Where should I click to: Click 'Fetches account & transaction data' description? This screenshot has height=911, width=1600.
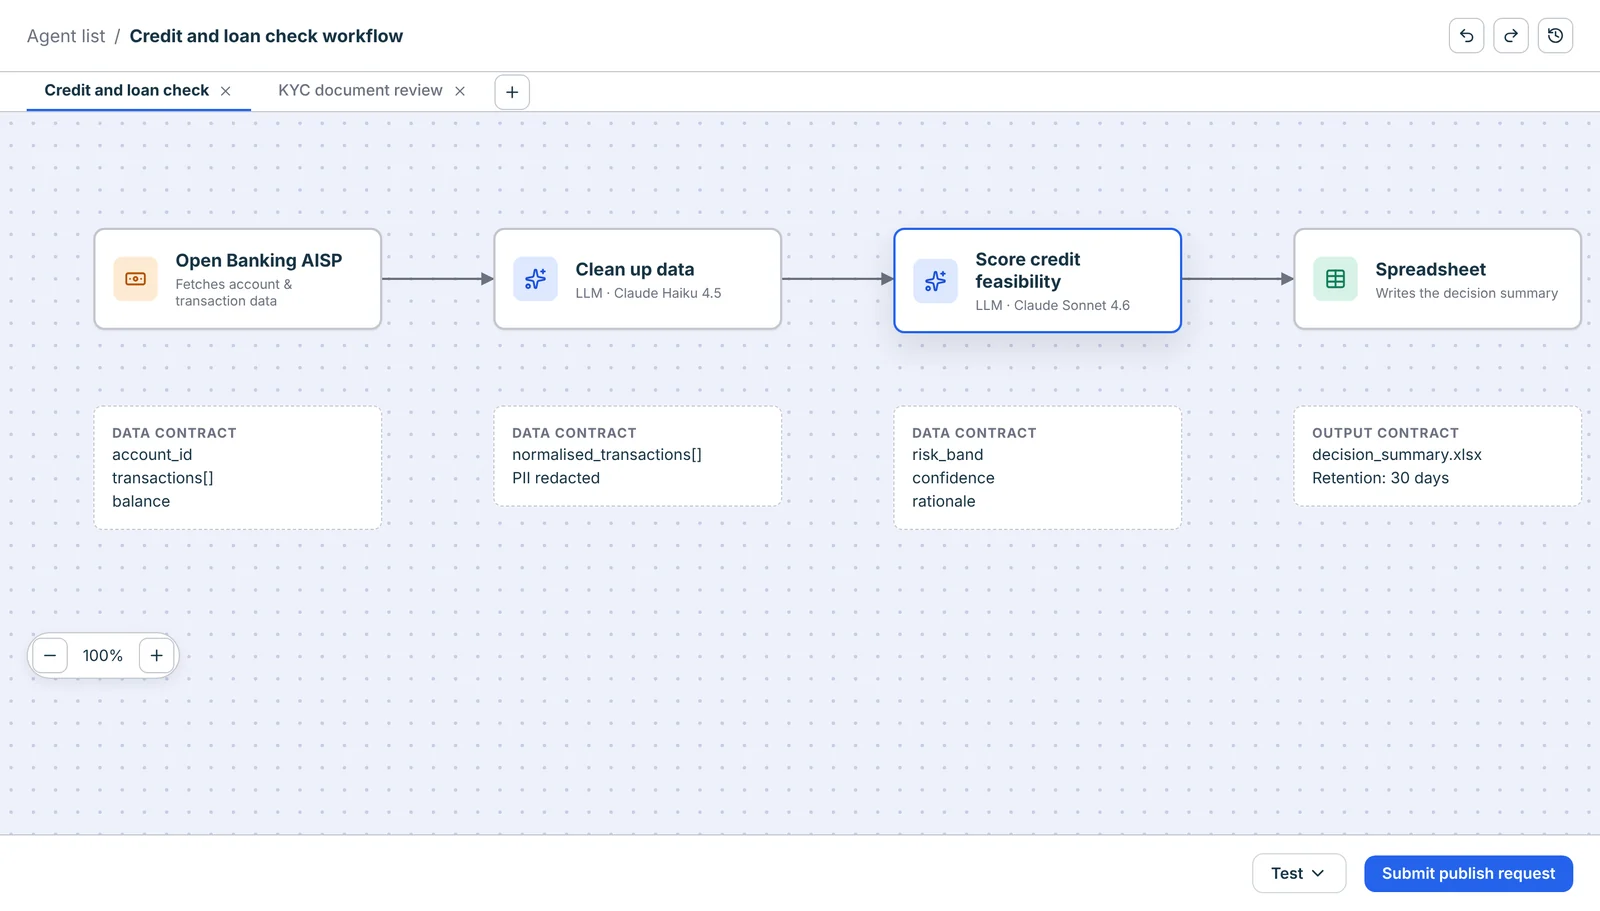click(x=234, y=293)
